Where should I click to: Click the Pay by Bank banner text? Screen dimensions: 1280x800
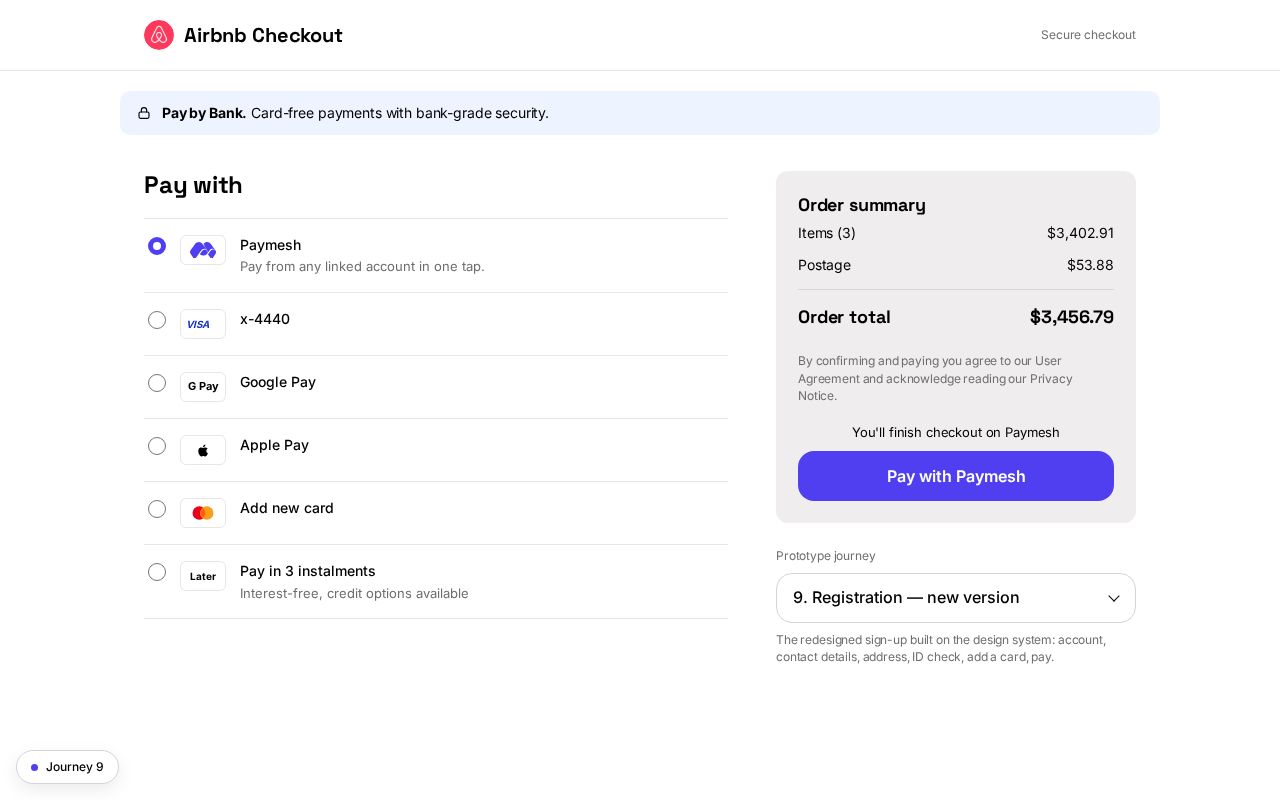(355, 113)
